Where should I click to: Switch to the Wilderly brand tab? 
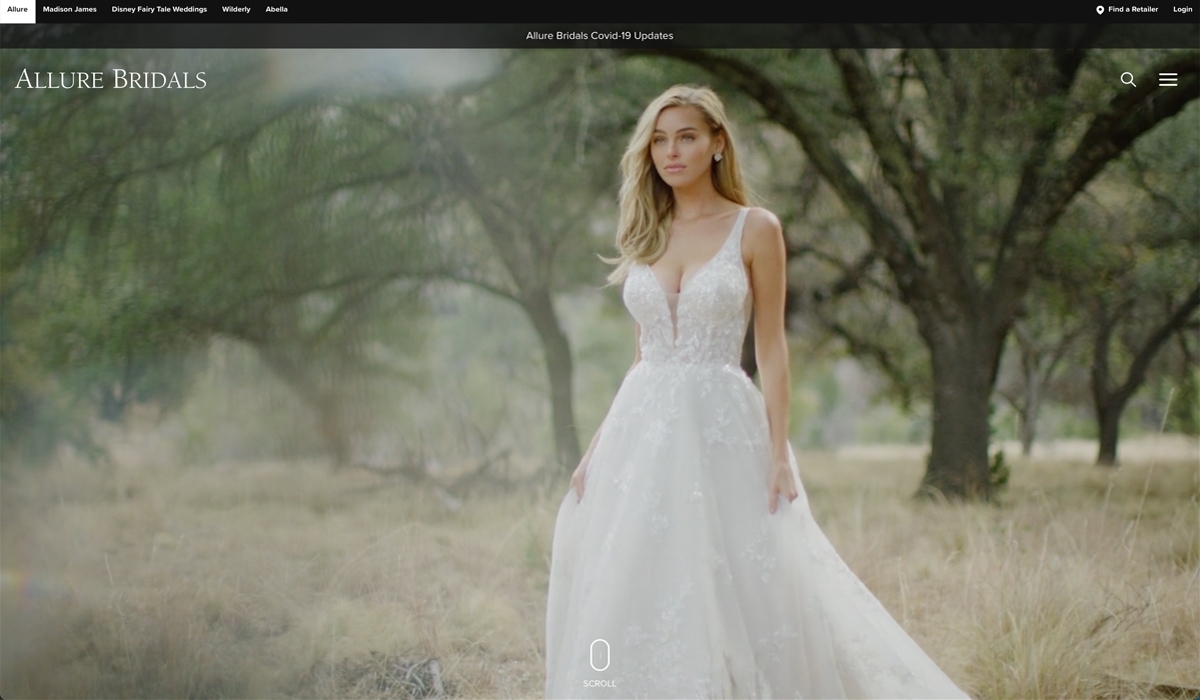(236, 10)
